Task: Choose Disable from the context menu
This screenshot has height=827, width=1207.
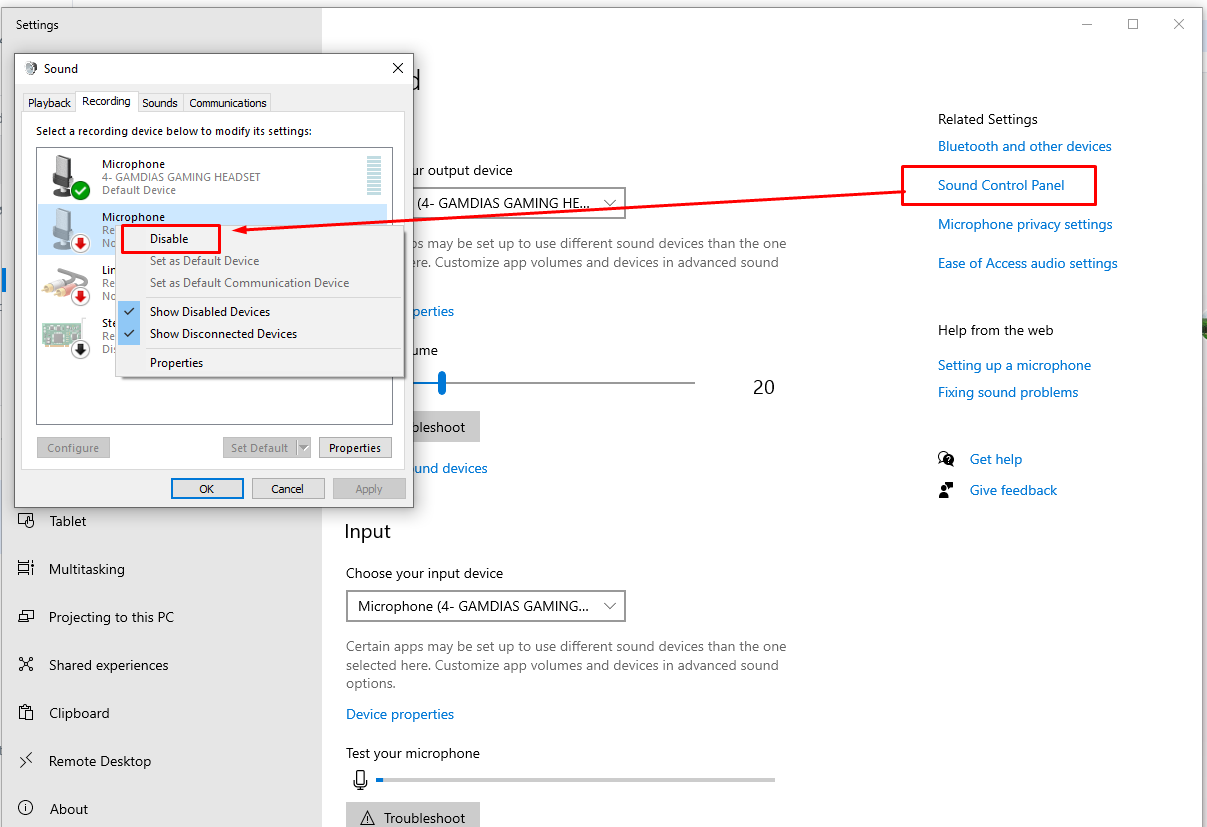Action: click(169, 239)
